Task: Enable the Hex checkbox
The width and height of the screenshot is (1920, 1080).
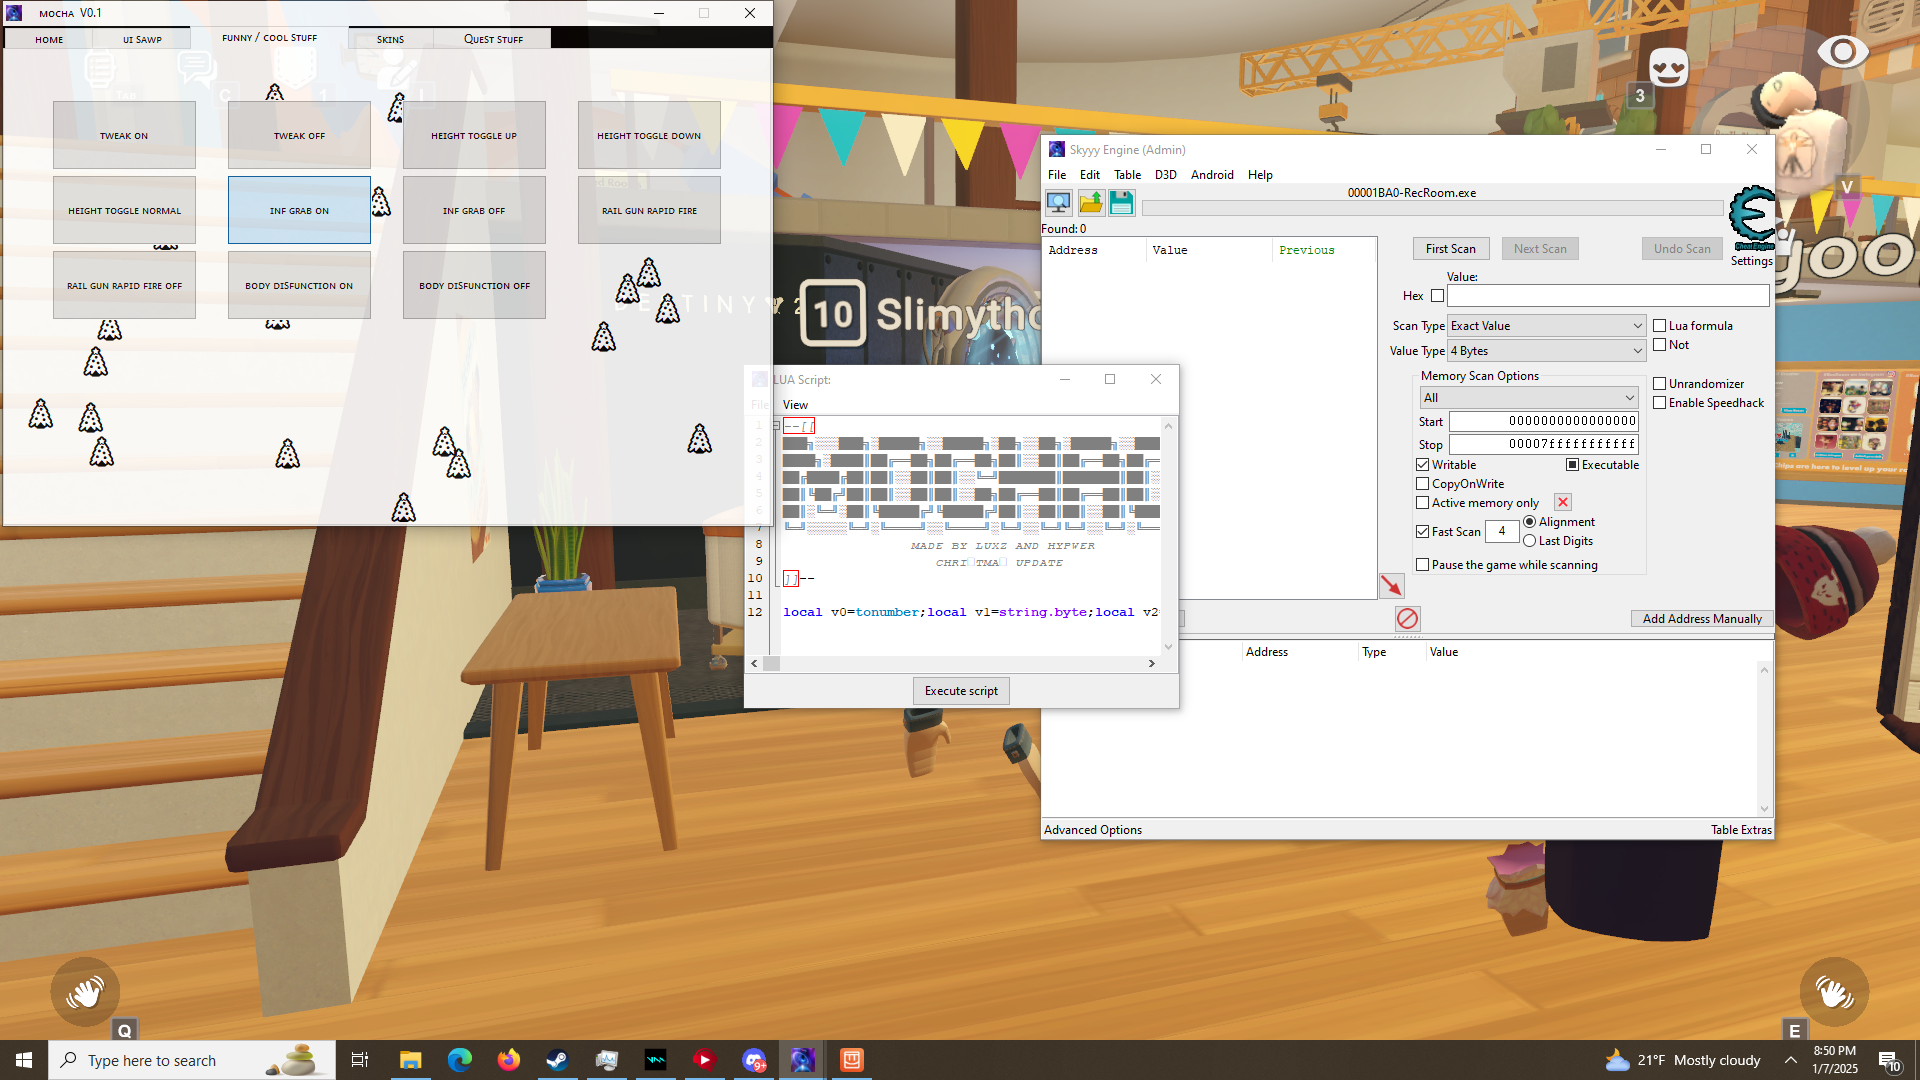Action: point(1437,296)
